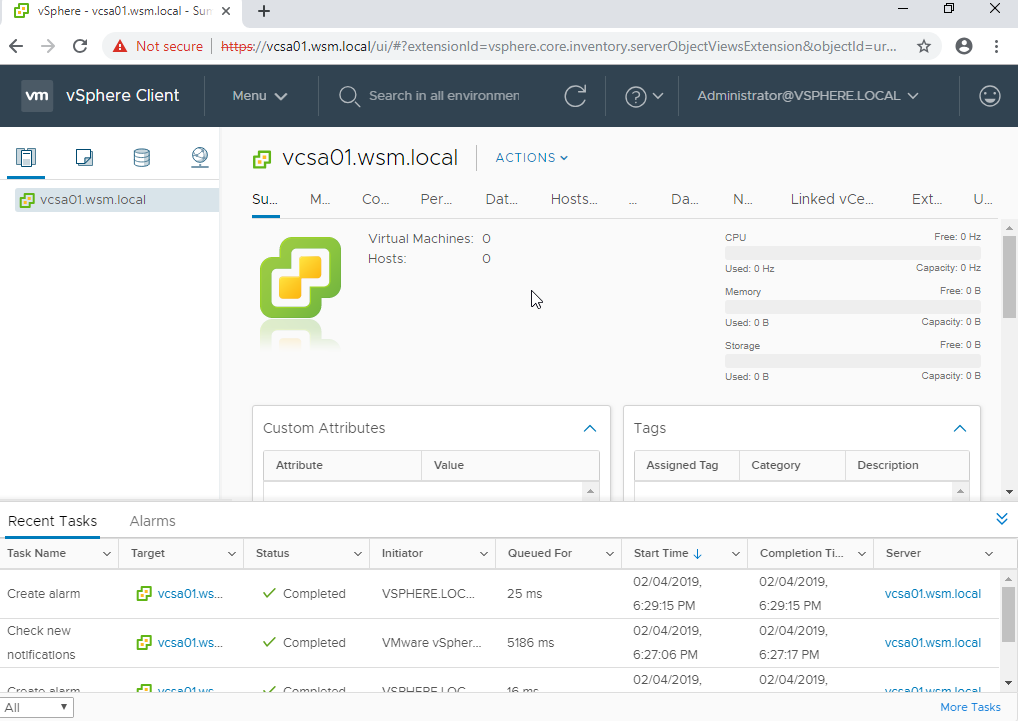The width and height of the screenshot is (1018, 721).
Task: Click the Queued For column header
Action: tap(558, 554)
